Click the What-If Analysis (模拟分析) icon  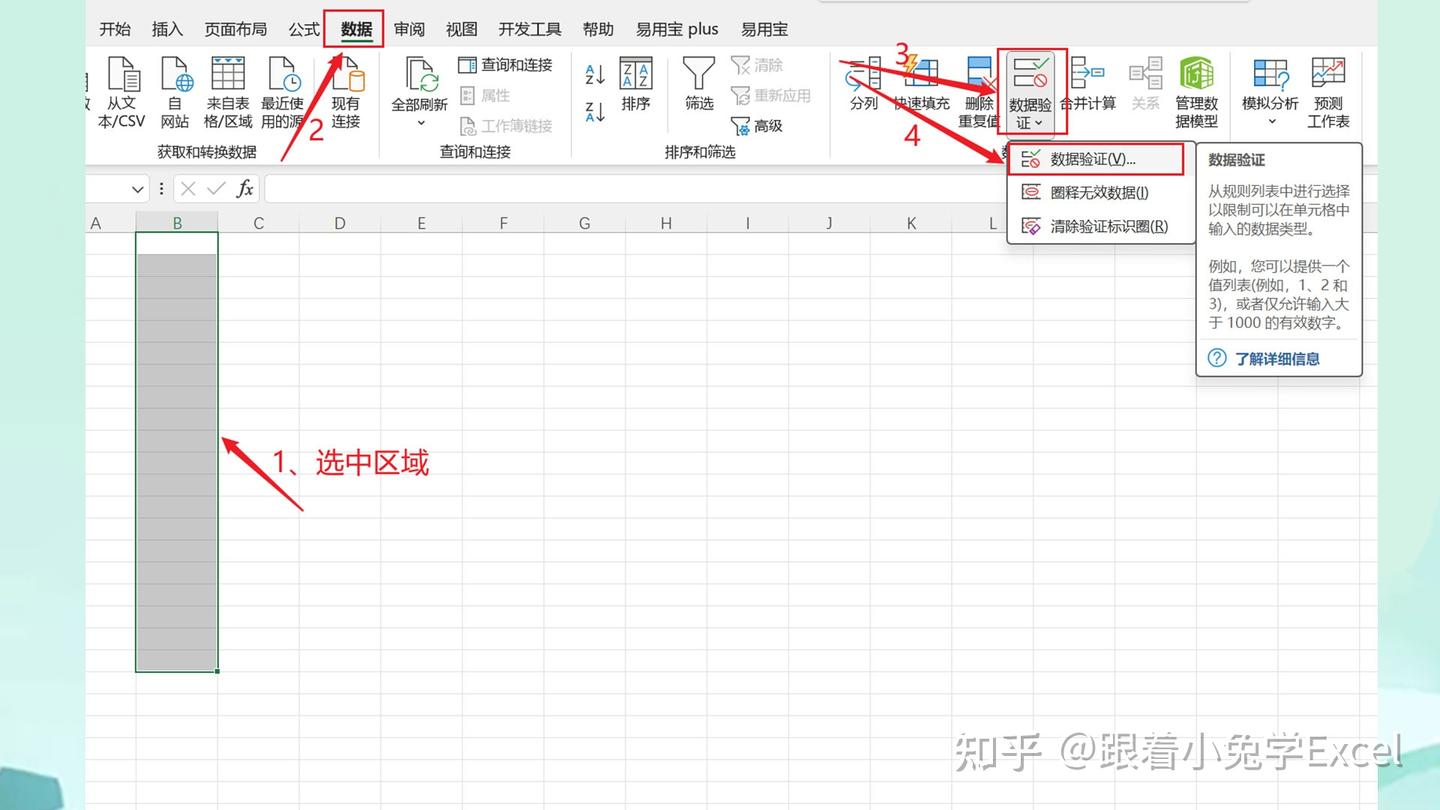[x=1271, y=75]
